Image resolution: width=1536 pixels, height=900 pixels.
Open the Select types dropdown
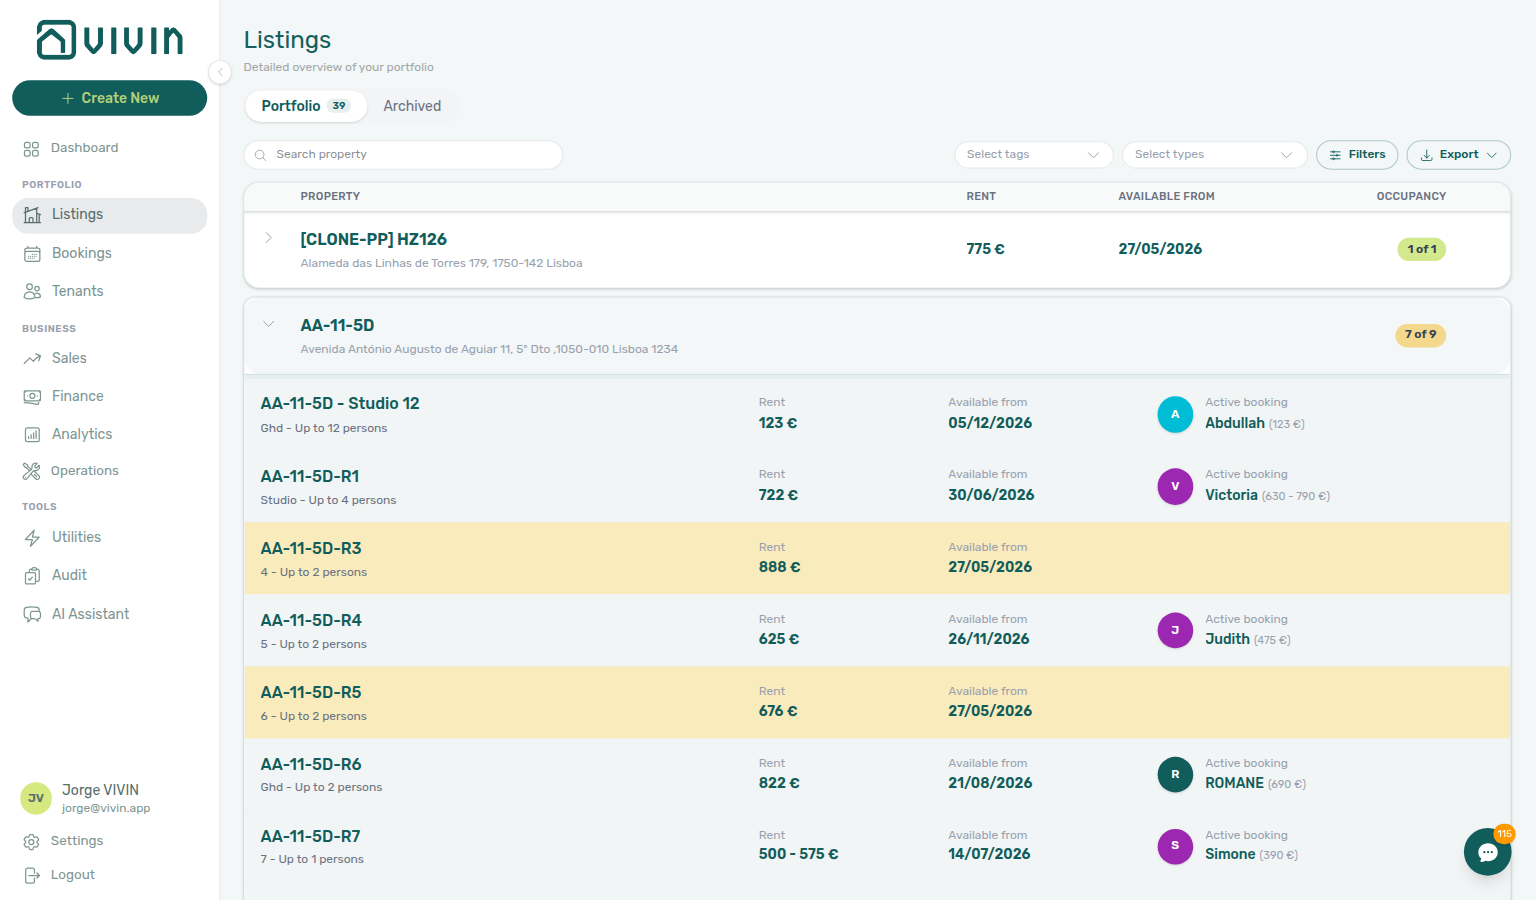(1215, 155)
